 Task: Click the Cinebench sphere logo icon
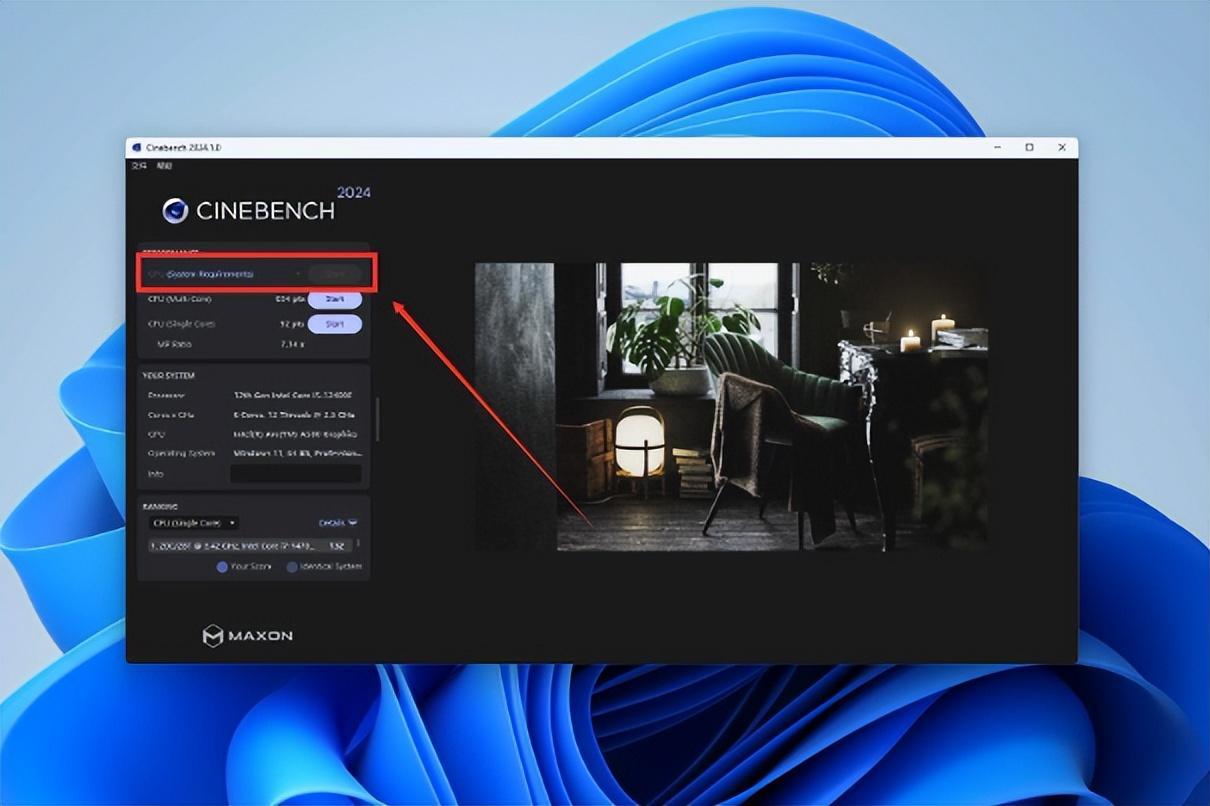point(175,210)
